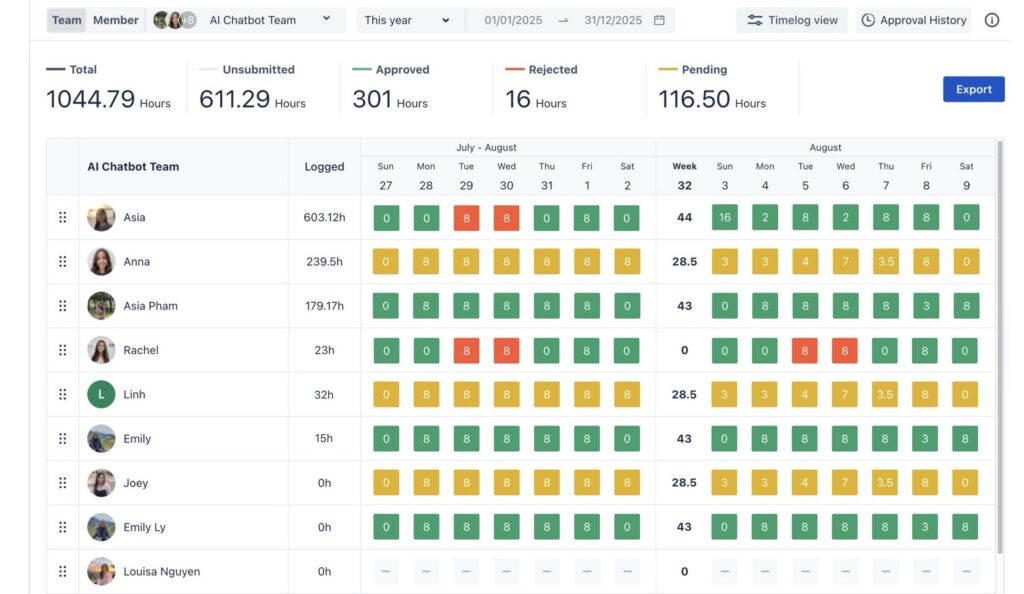Filter by the Approved hours summary

tap(399, 84)
